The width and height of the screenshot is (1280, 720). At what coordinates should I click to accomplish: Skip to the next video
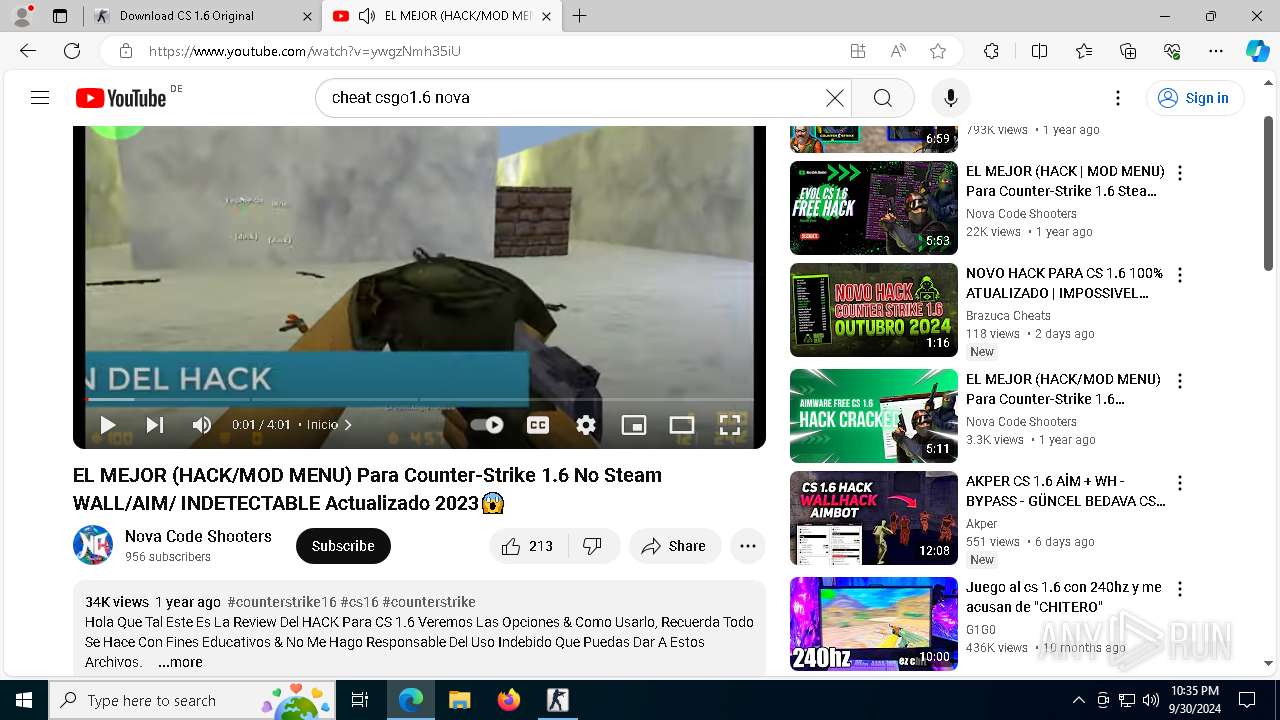[155, 425]
